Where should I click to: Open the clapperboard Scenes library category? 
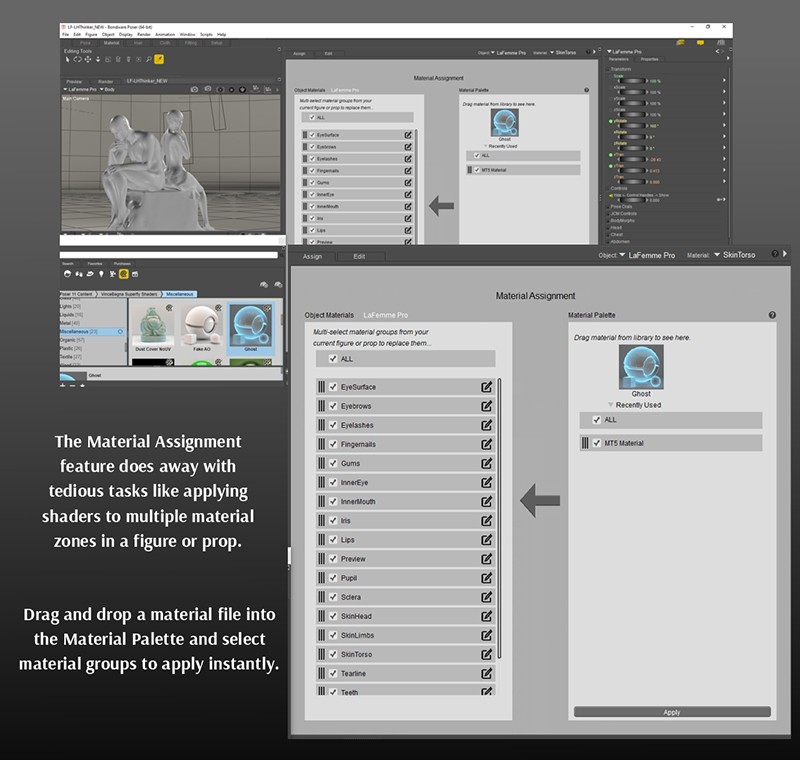(x=135, y=274)
